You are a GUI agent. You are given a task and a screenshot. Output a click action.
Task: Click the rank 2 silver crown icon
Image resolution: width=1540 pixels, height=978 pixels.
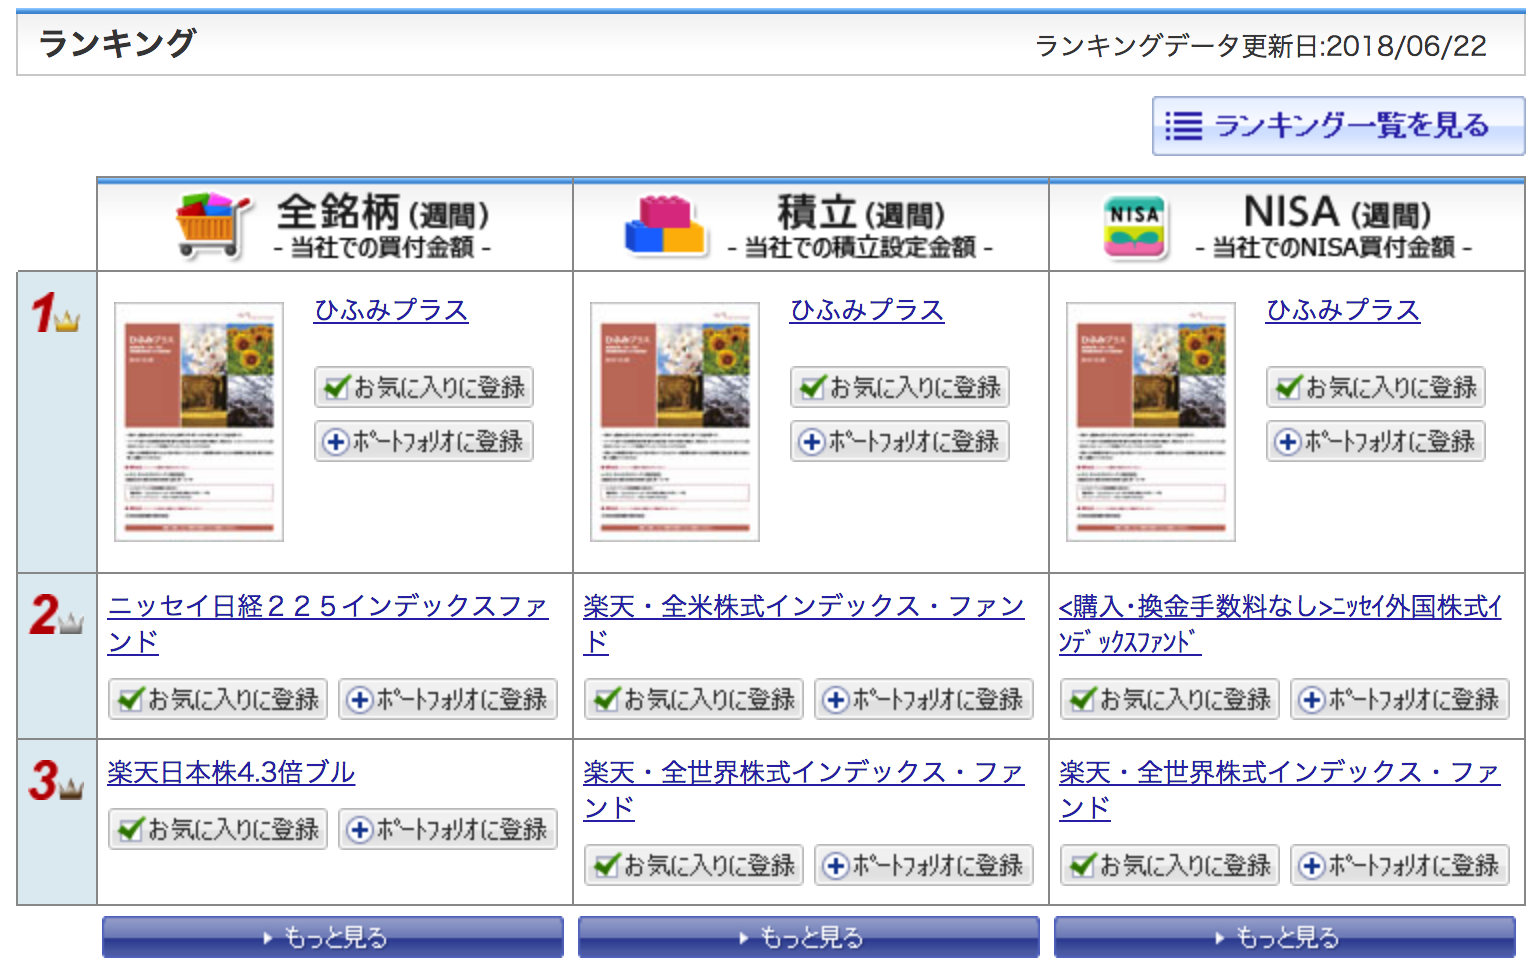point(70,624)
